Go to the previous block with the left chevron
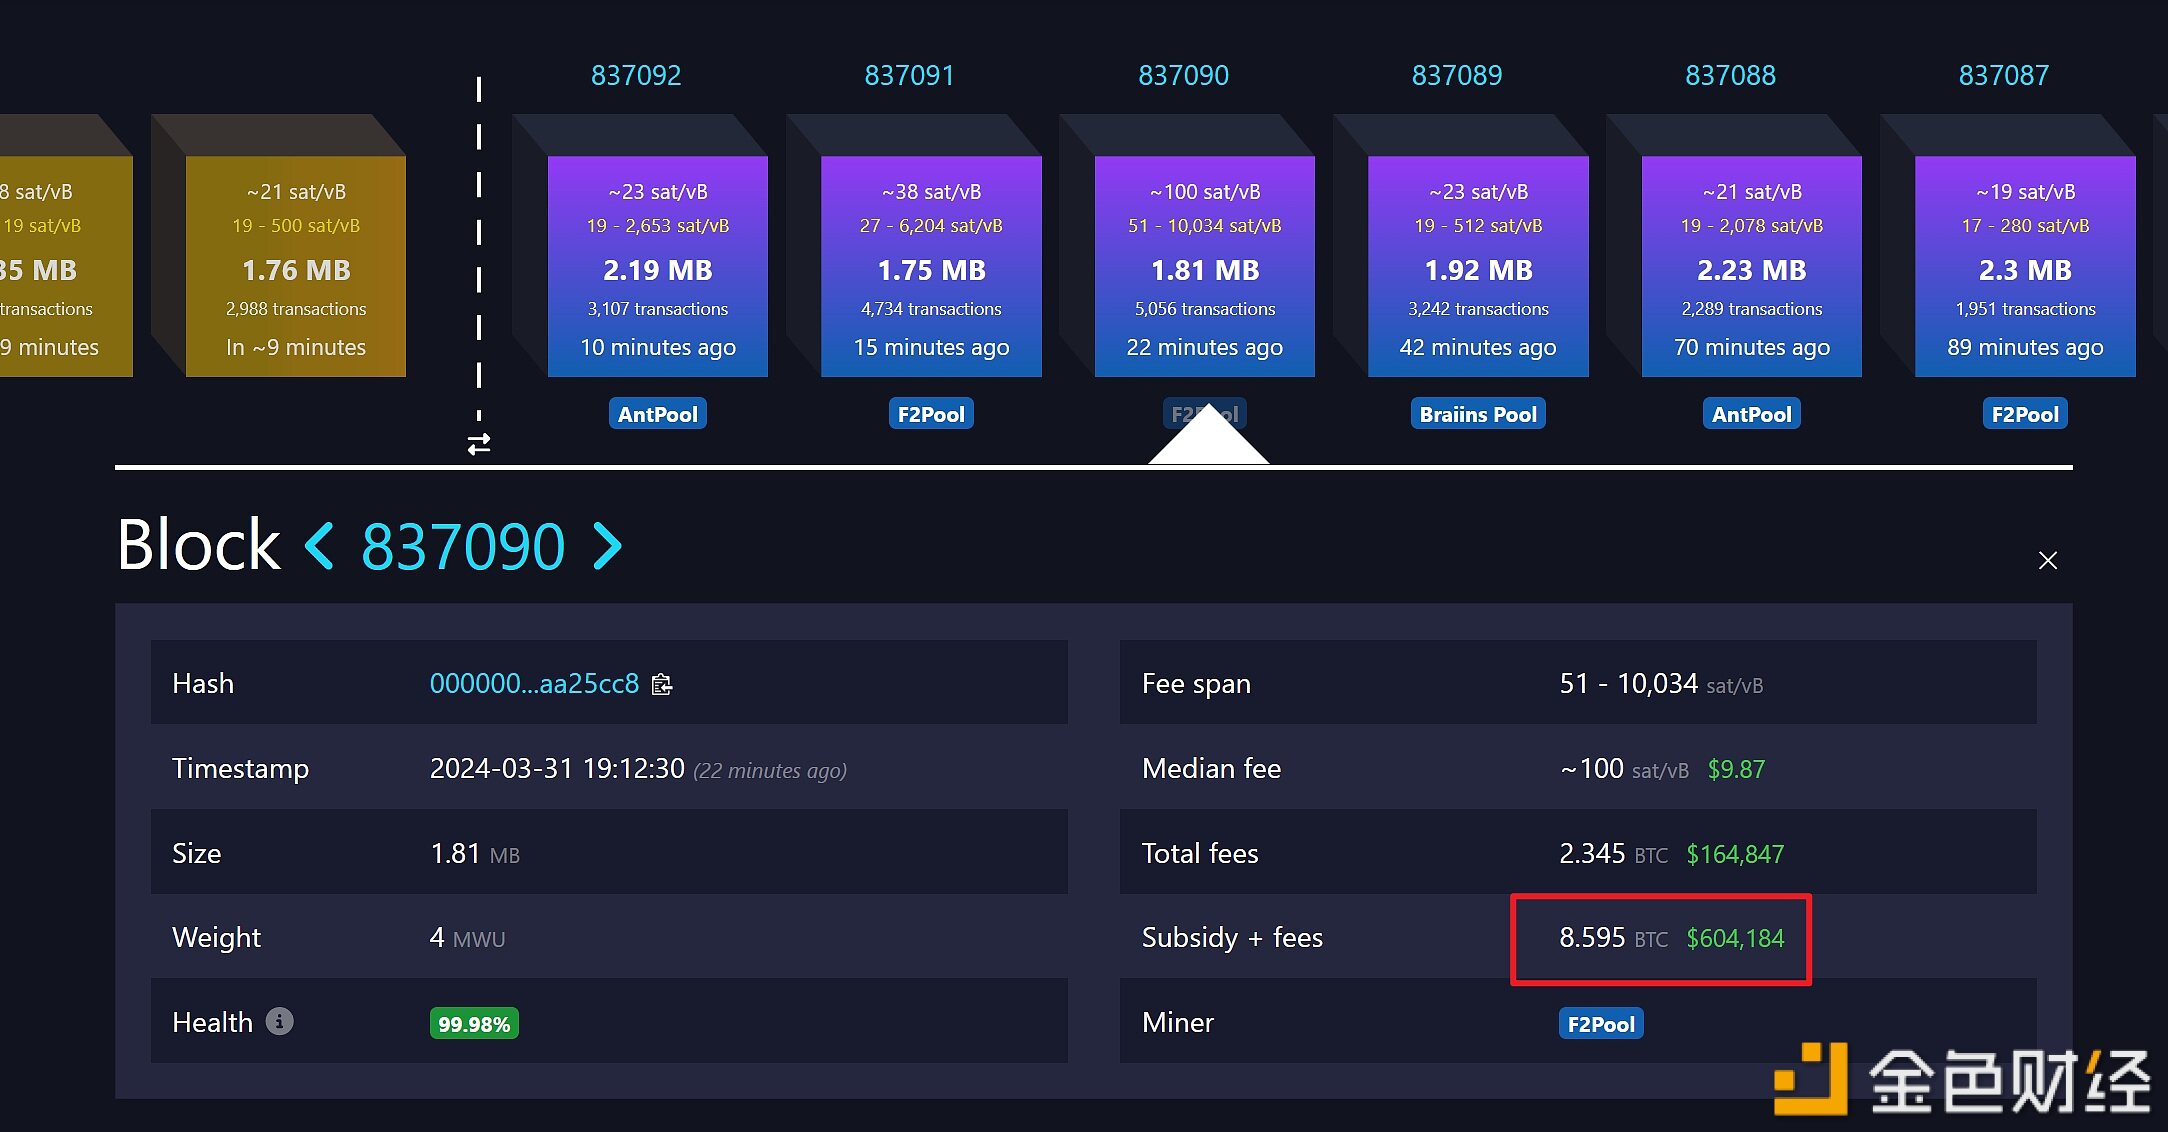The height and width of the screenshot is (1132, 2168). click(320, 546)
